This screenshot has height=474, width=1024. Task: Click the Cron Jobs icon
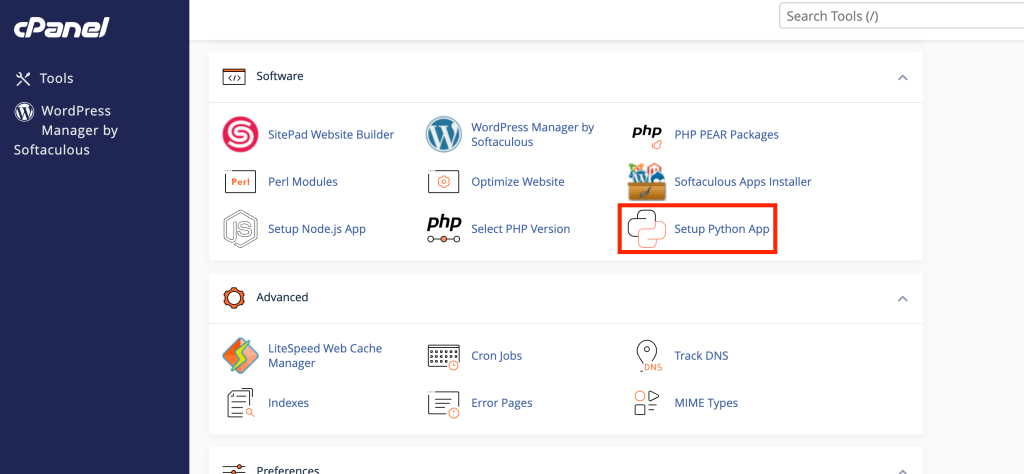[443, 356]
